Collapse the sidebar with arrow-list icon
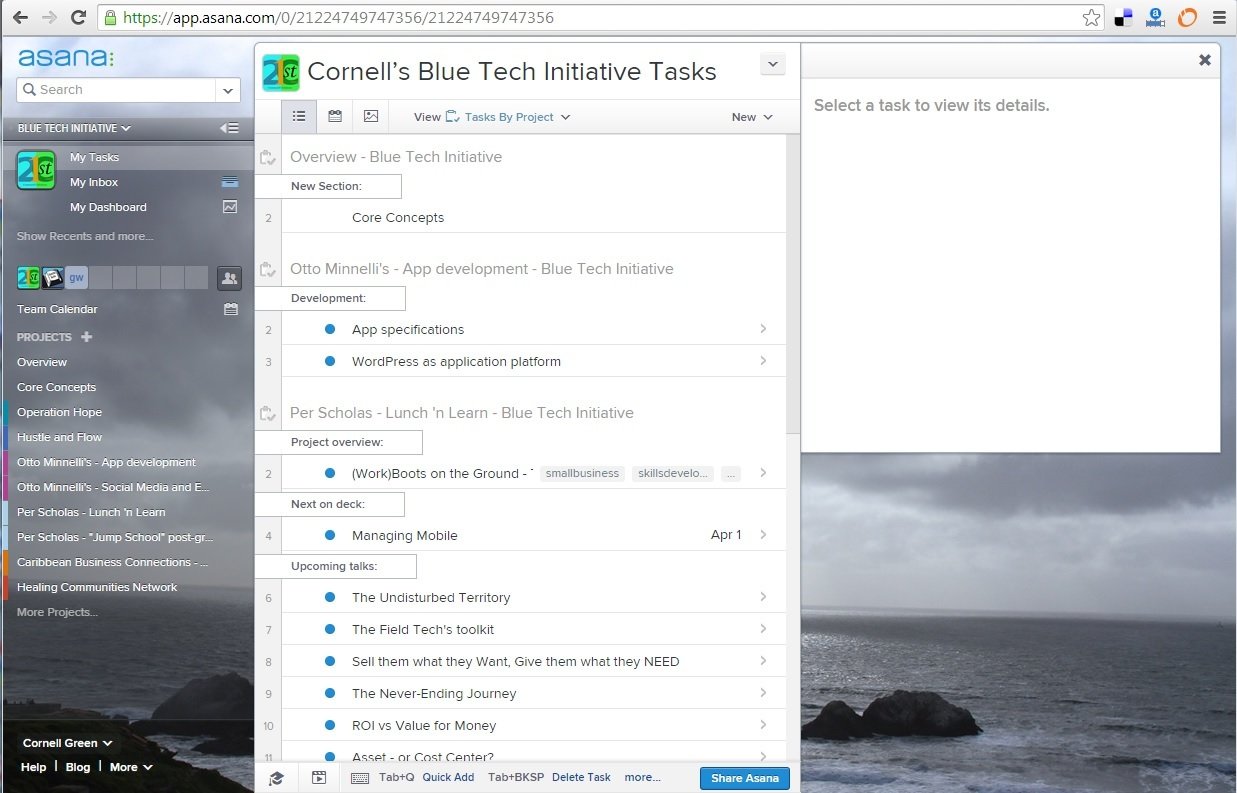This screenshot has width=1237, height=793. pyautogui.click(x=230, y=128)
